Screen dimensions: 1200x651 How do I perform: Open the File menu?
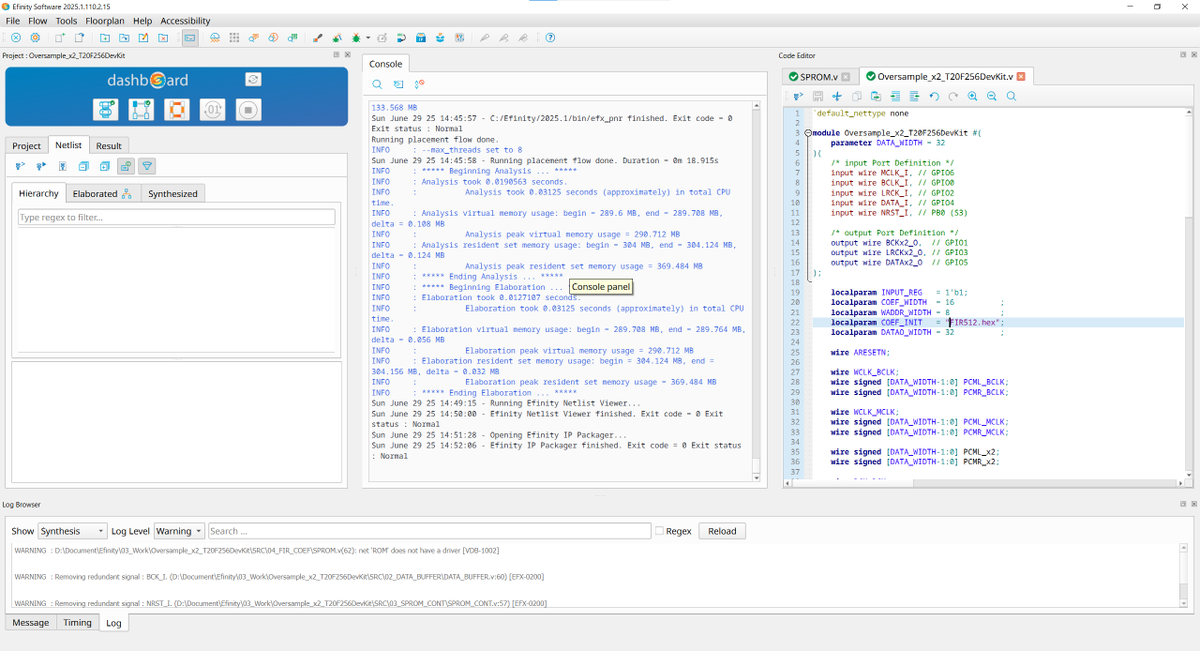13,20
